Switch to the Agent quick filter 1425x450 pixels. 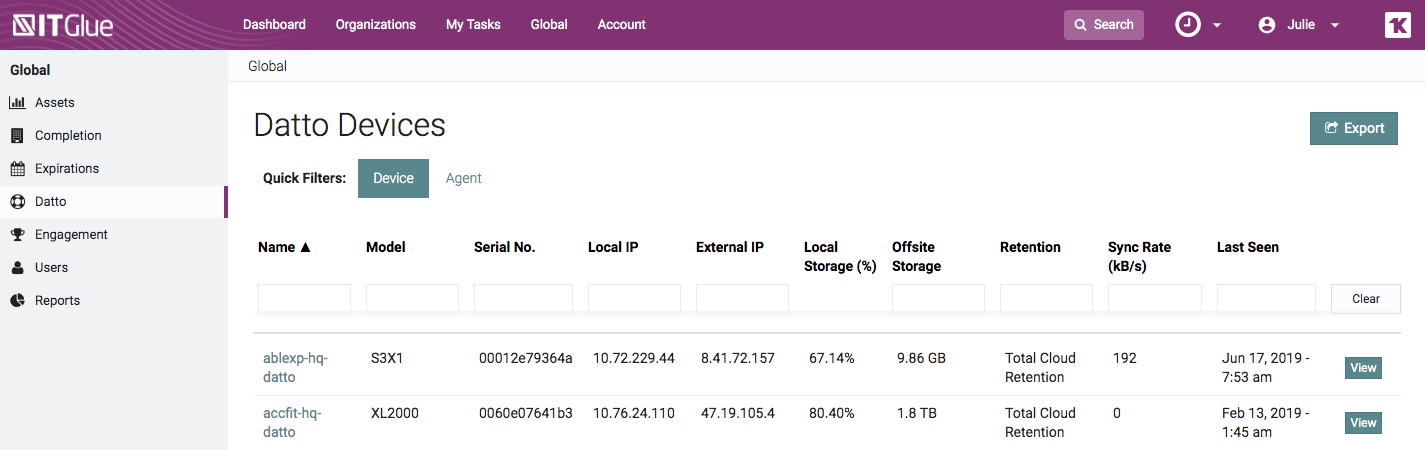tap(463, 178)
